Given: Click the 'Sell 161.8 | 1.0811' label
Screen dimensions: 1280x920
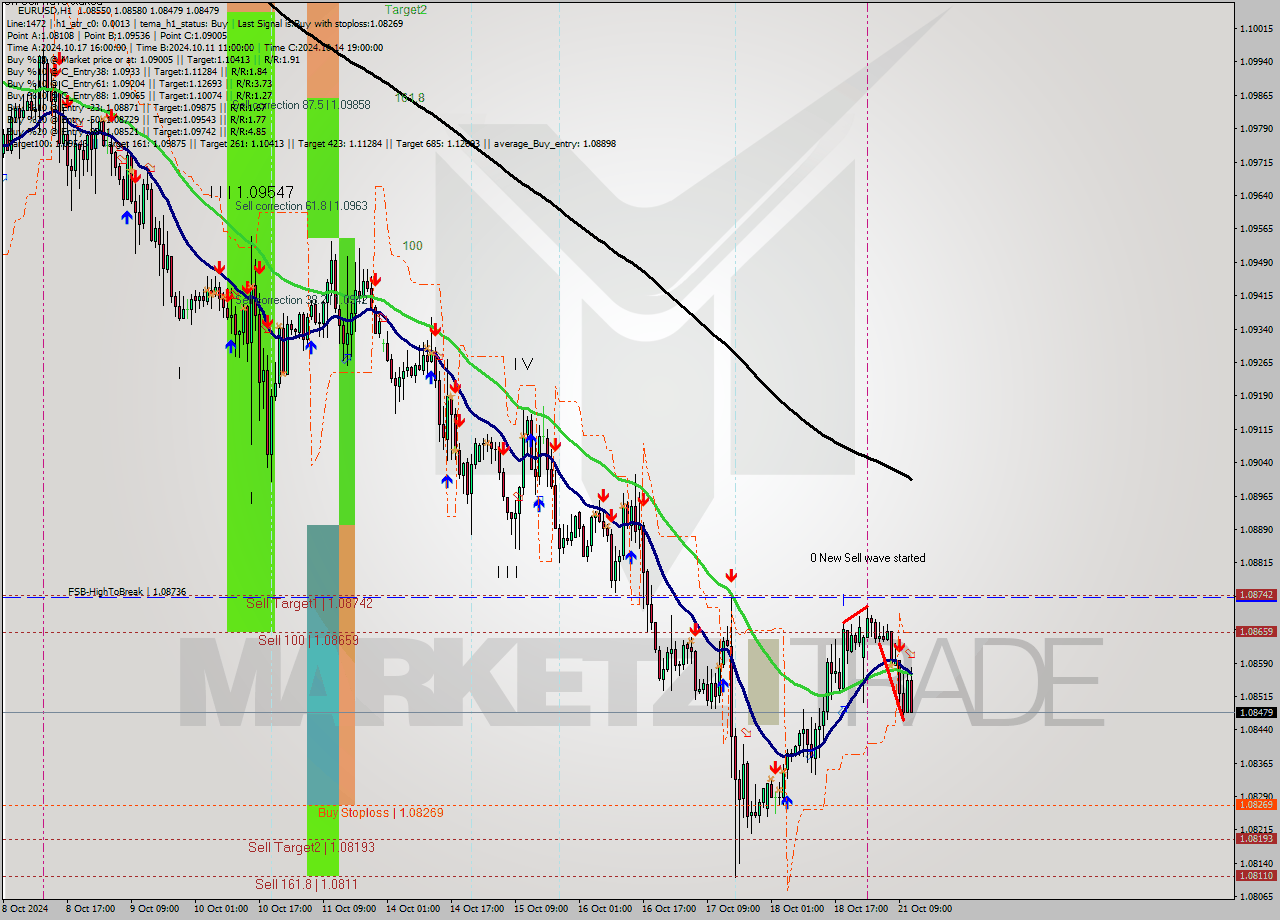Looking at the screenshot, I should [306, 884].
